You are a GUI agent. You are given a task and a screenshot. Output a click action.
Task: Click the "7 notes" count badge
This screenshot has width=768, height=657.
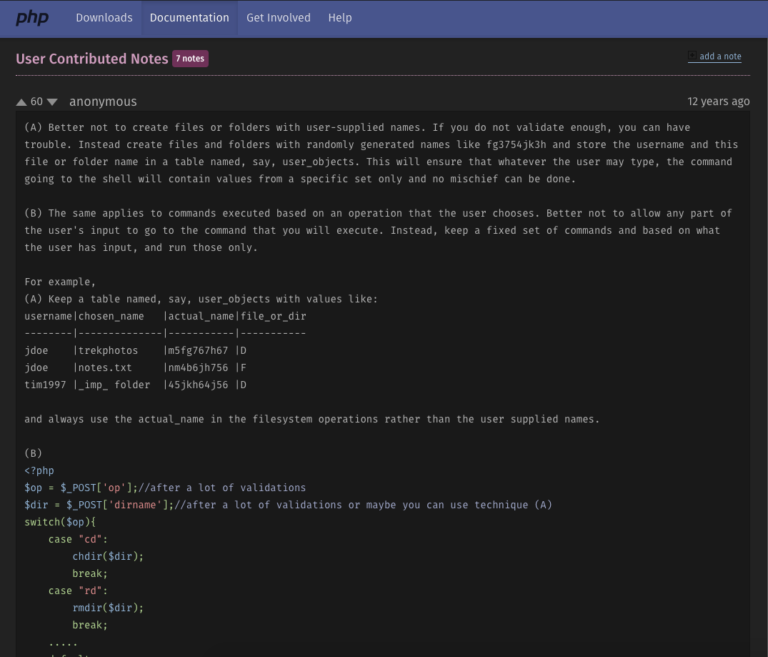(190, 59)
